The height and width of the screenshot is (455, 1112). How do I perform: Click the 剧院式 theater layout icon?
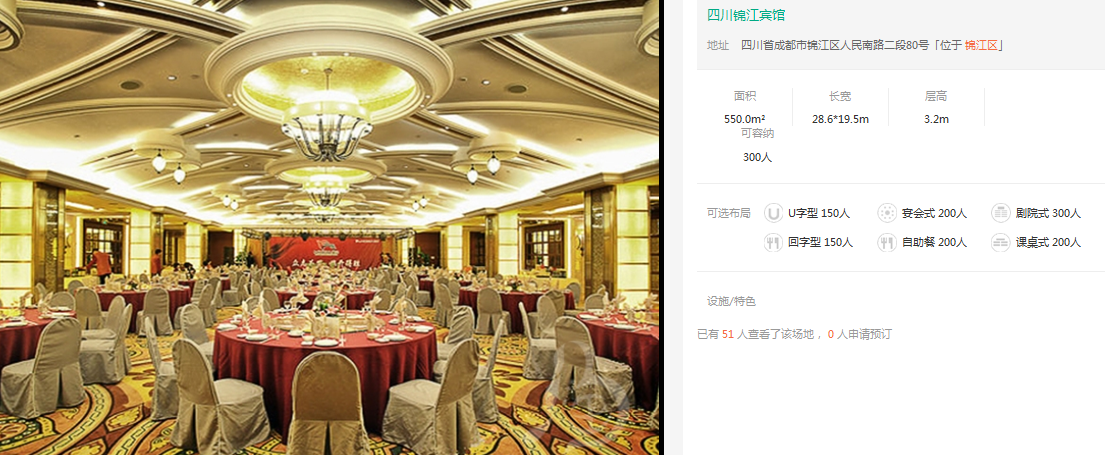[1001, 213]
